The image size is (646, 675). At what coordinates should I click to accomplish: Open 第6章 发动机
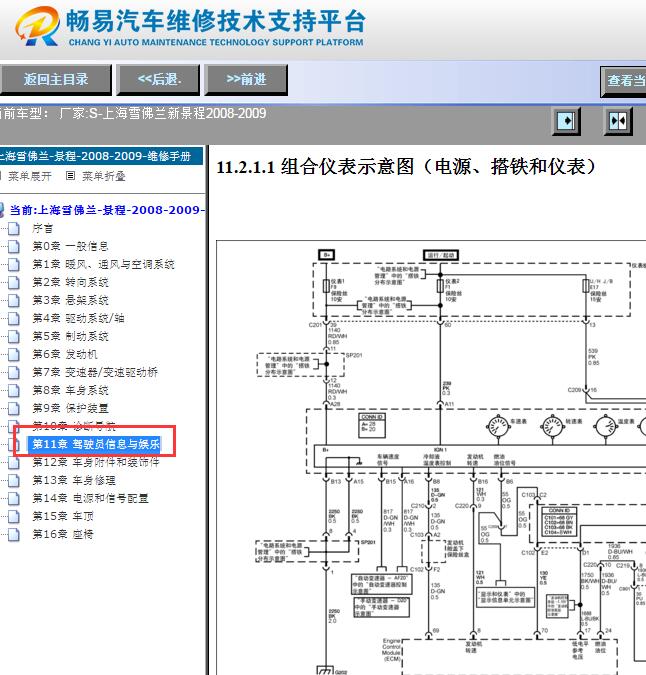(65, 354)
